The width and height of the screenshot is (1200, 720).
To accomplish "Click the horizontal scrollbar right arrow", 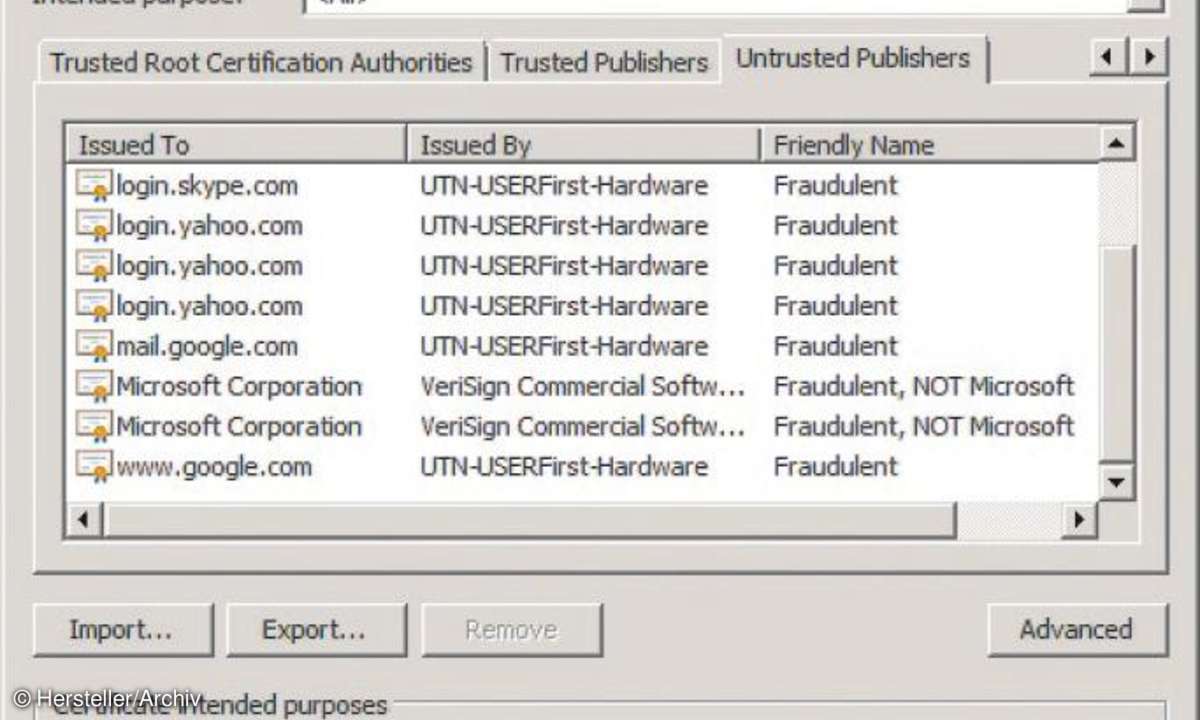I will [x=1079, y=520].
